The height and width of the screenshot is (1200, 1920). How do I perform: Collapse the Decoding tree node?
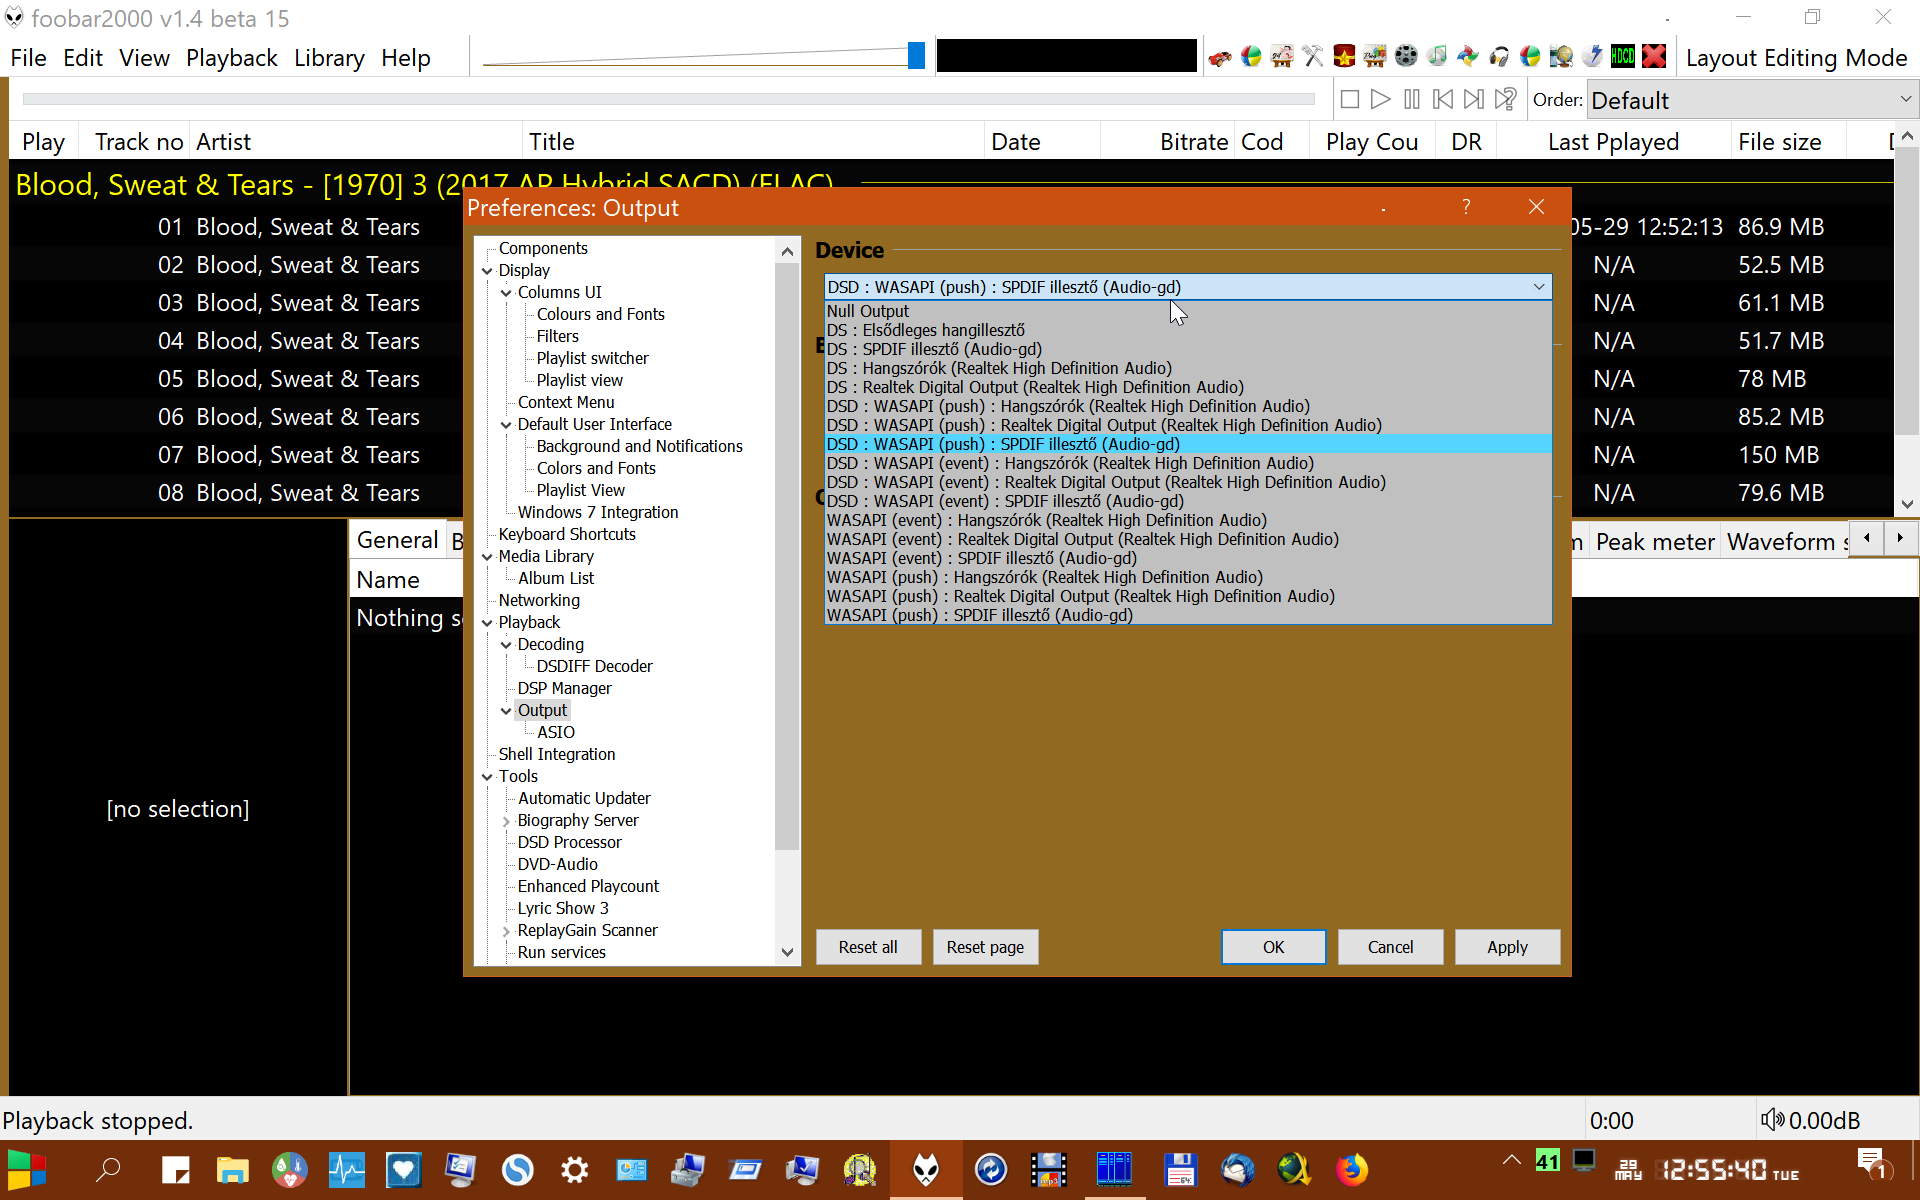pyautogui.click(x=506, y=644)
